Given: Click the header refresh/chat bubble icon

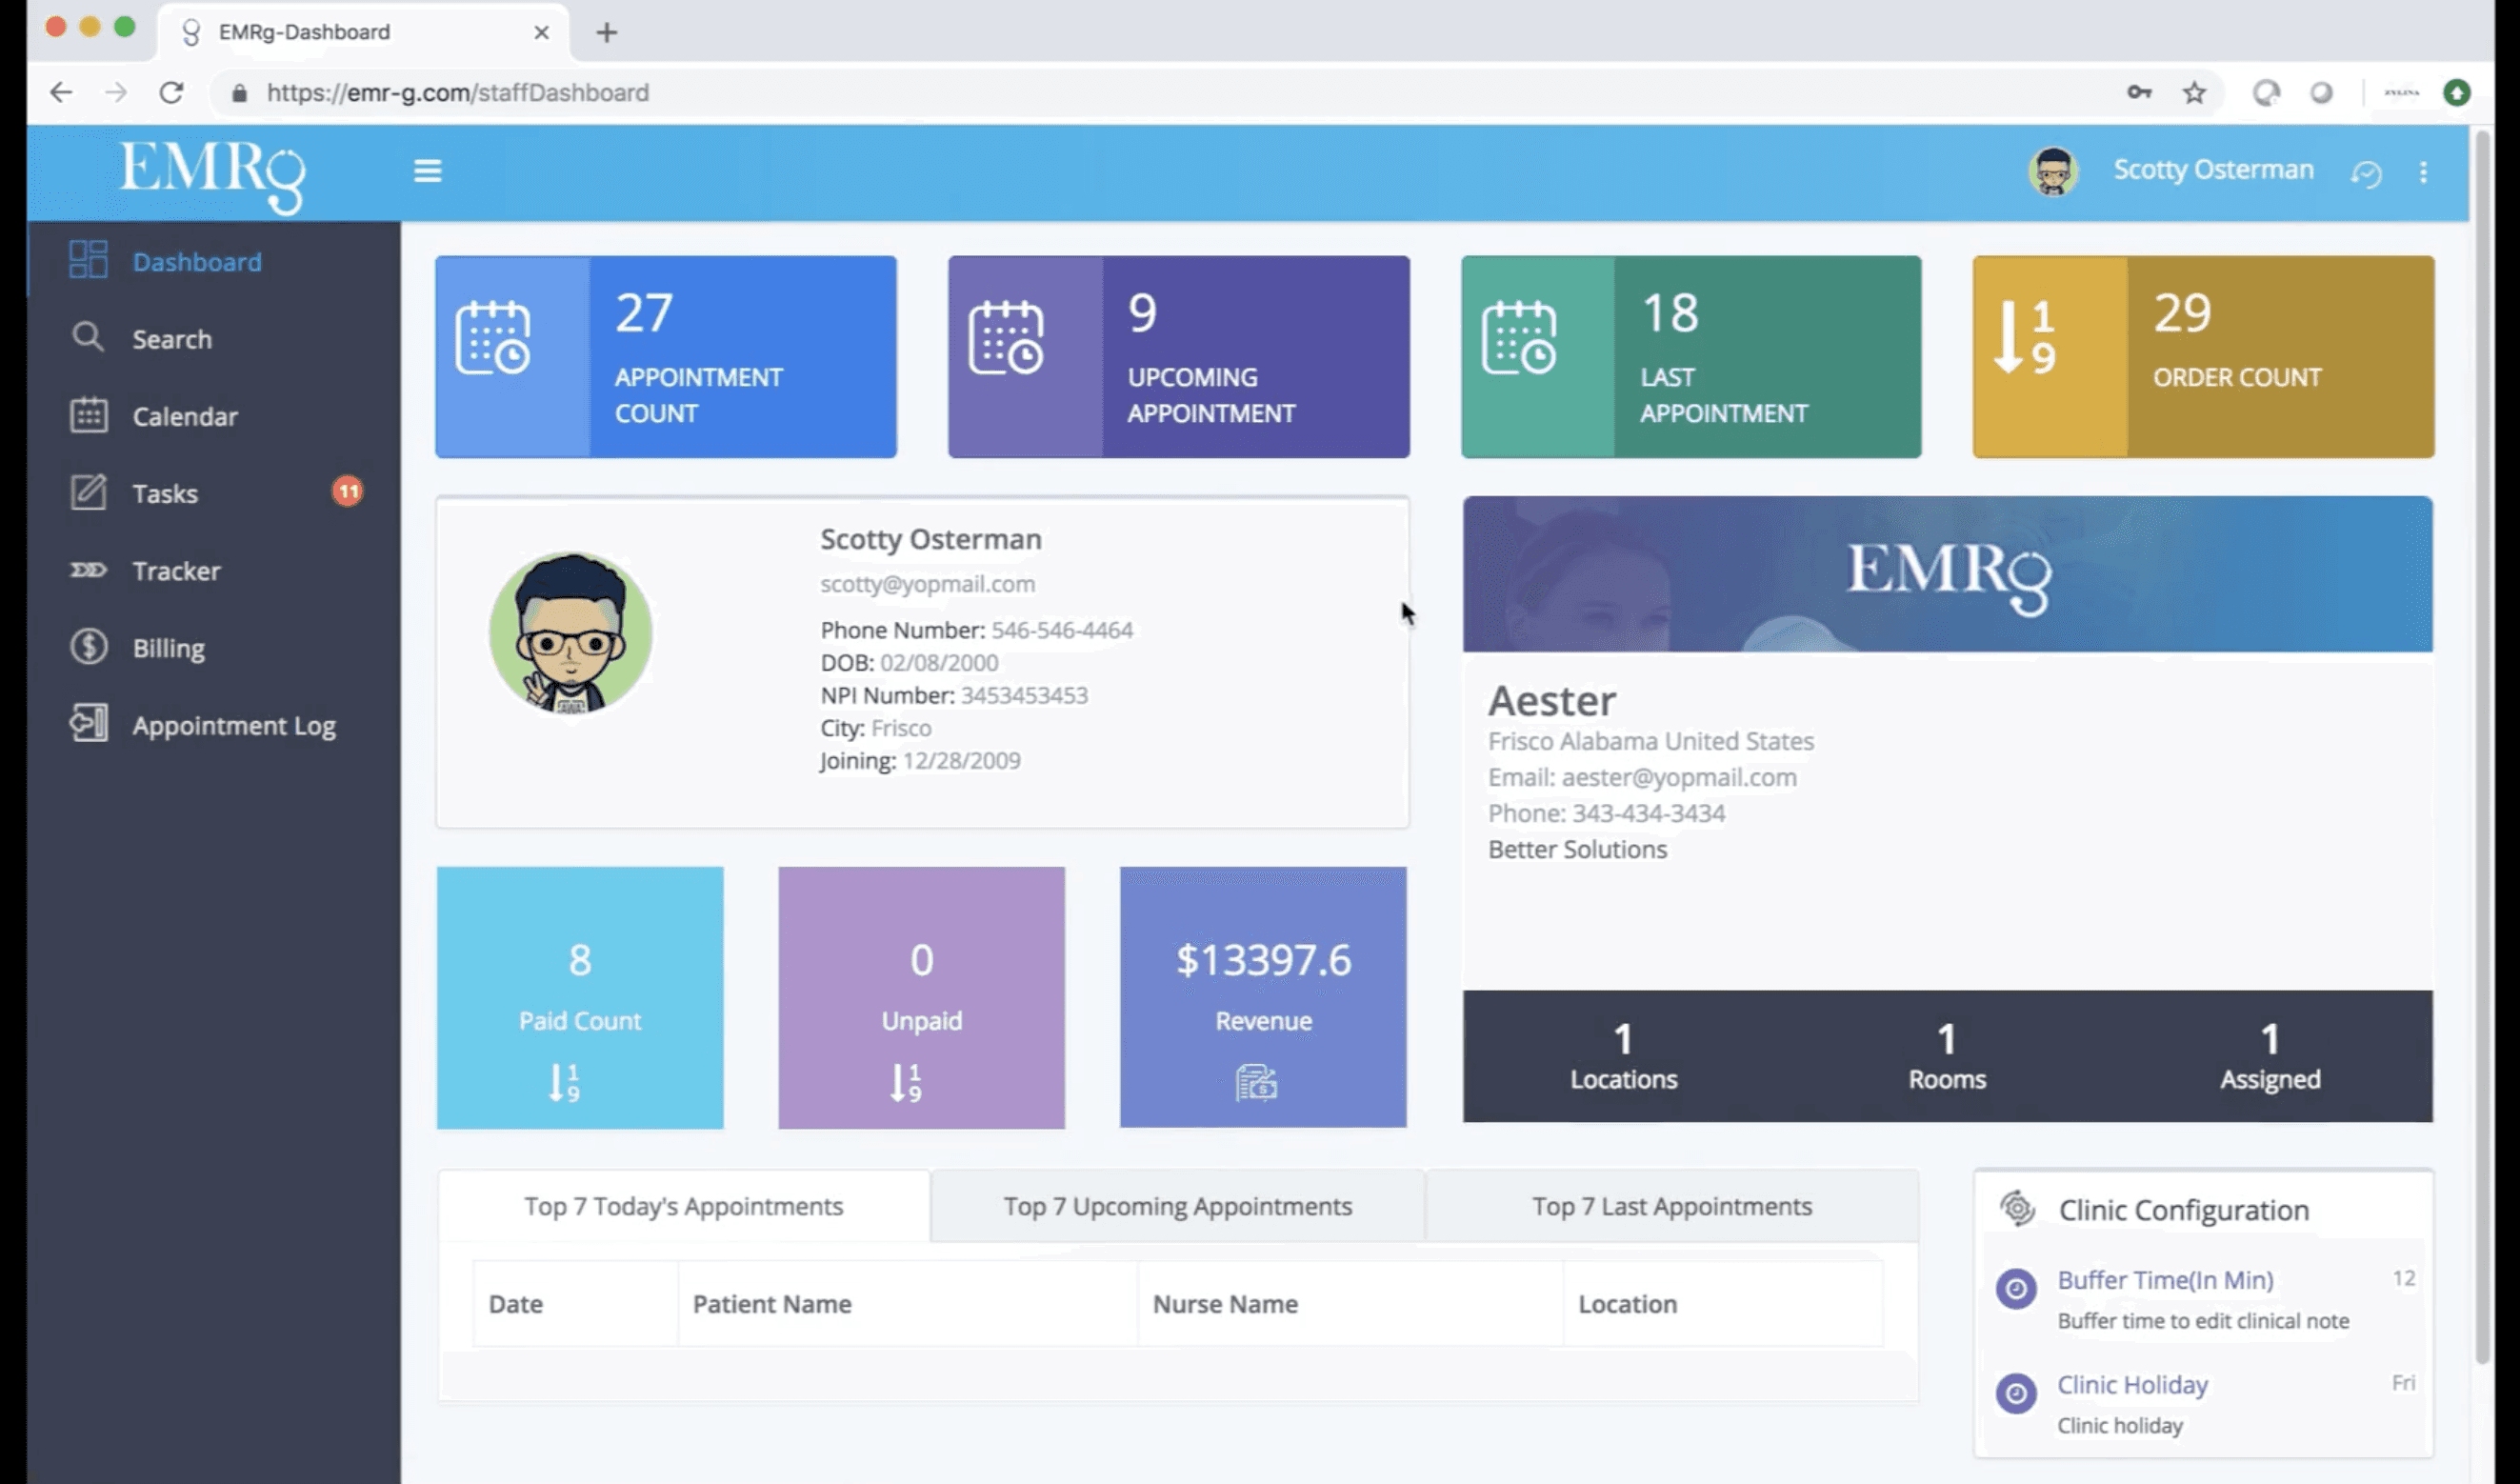Looking at the screenshot, I should (x=2365, y=173).
